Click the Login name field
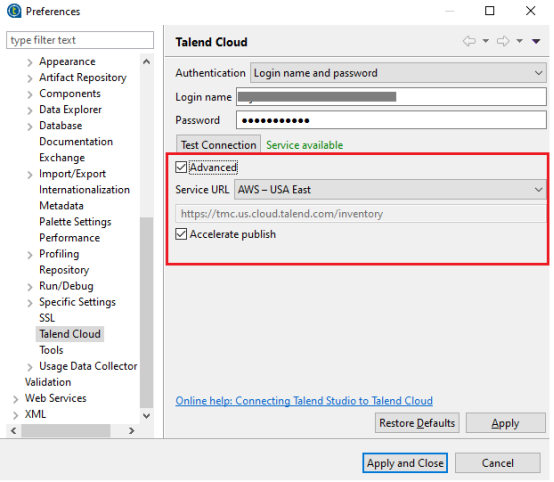554x482 pixels. click(391, 97)
